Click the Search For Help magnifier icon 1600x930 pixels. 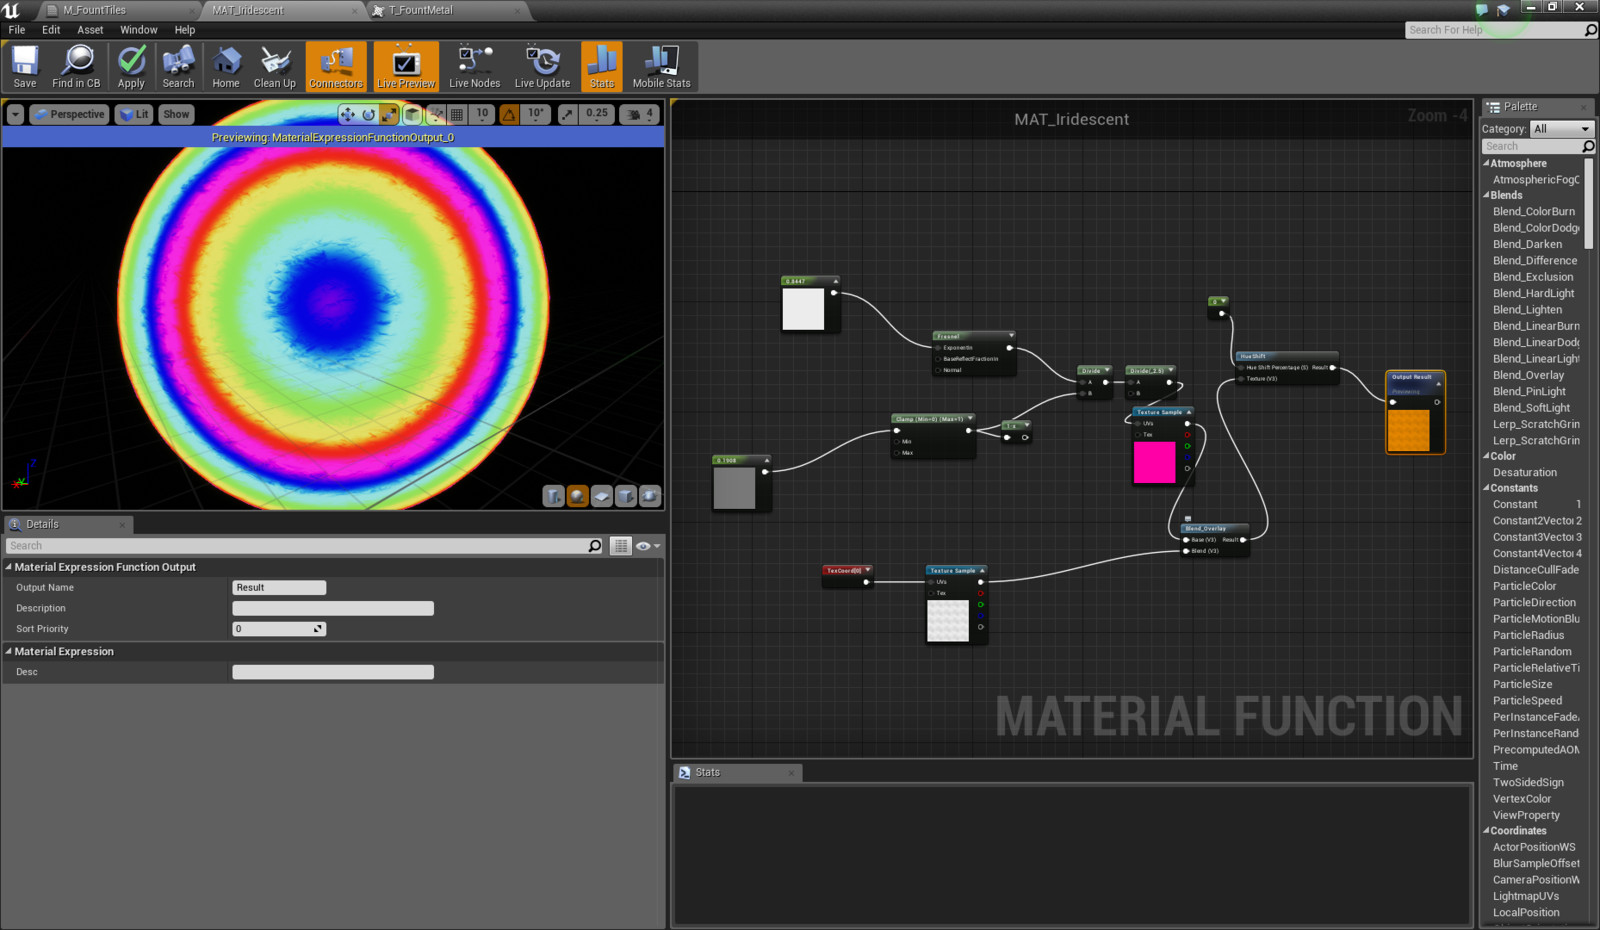[x=1590, y=30]
